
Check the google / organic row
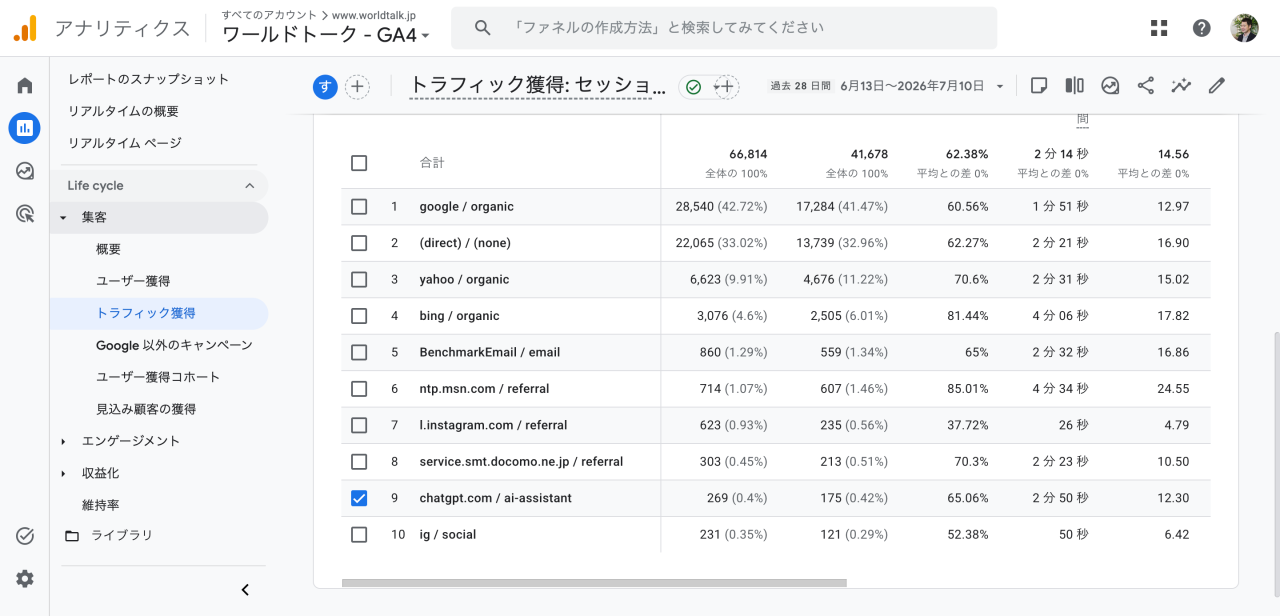click(359, 207)
